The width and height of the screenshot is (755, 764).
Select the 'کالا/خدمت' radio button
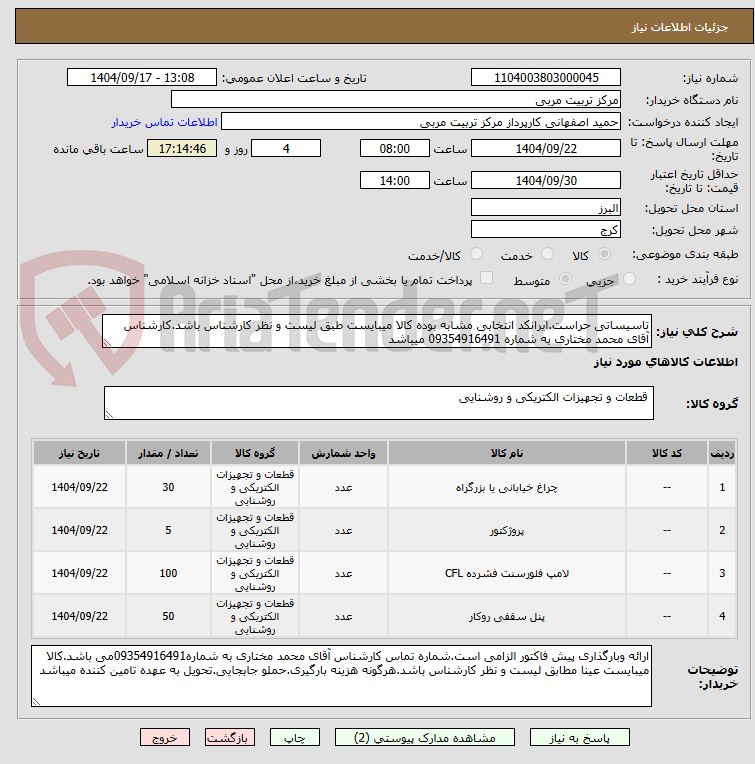pos(476,254)
